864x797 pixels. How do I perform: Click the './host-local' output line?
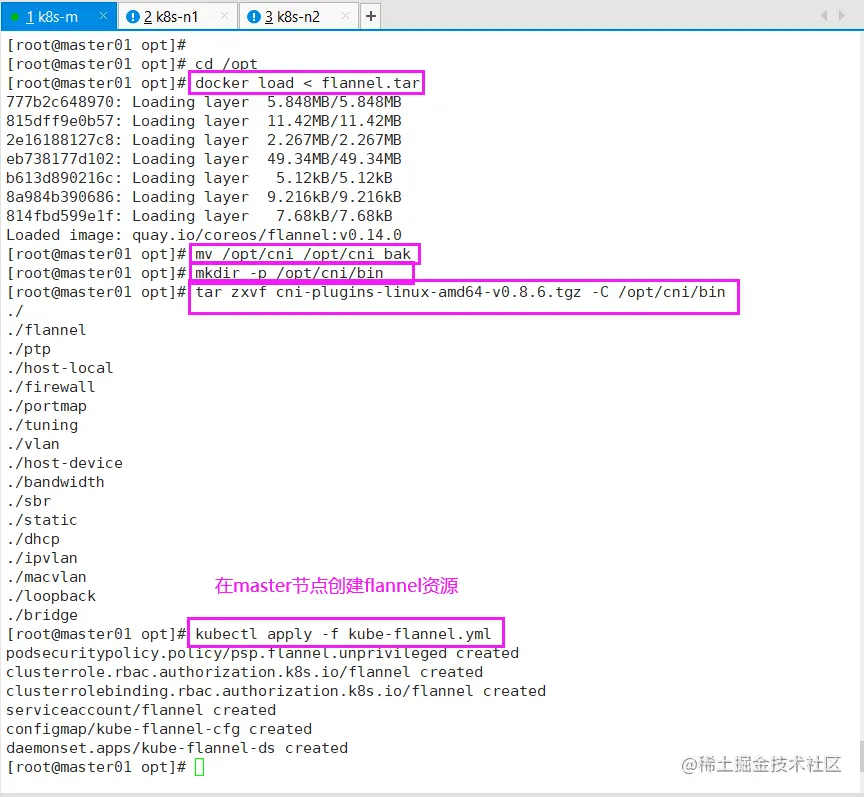pos(60,368)
